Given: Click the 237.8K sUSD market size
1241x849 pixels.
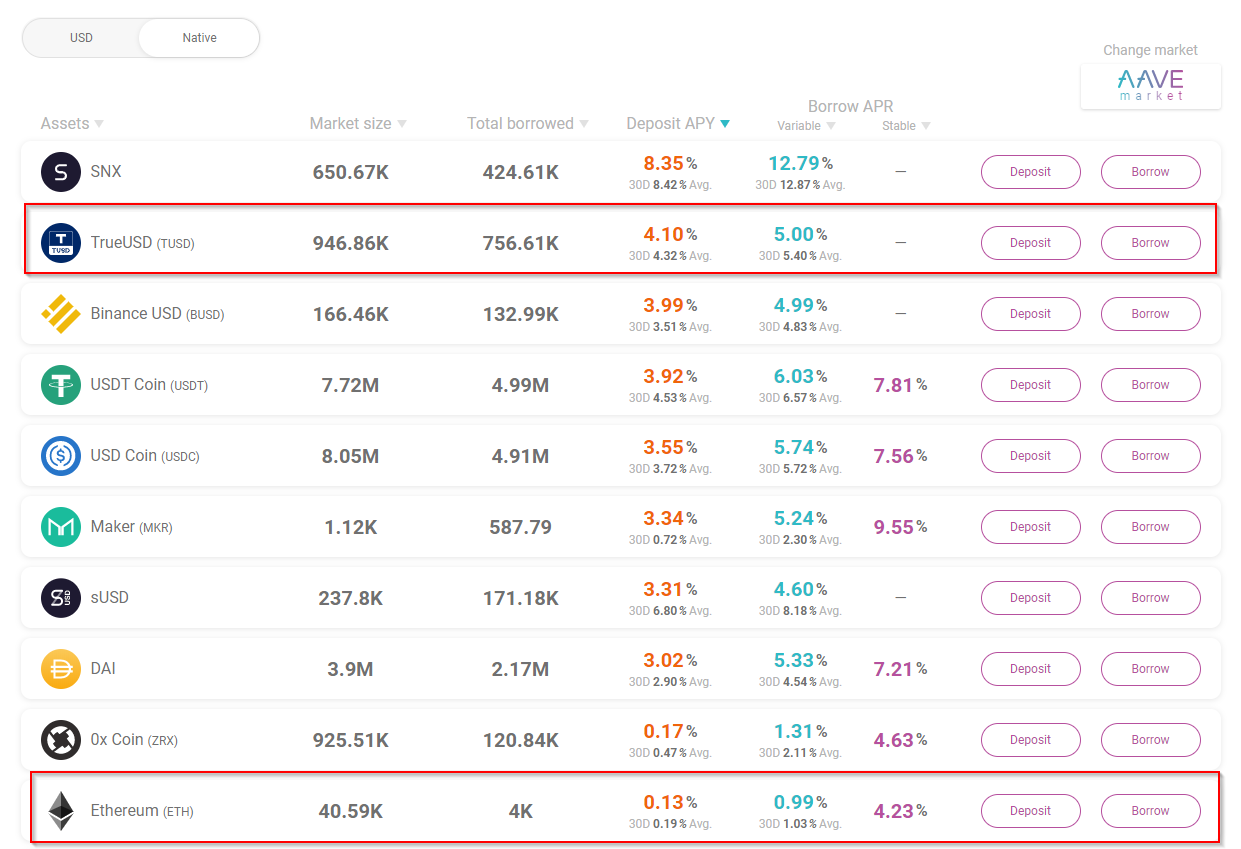Looking at the screenshot, I should [351, 598].
